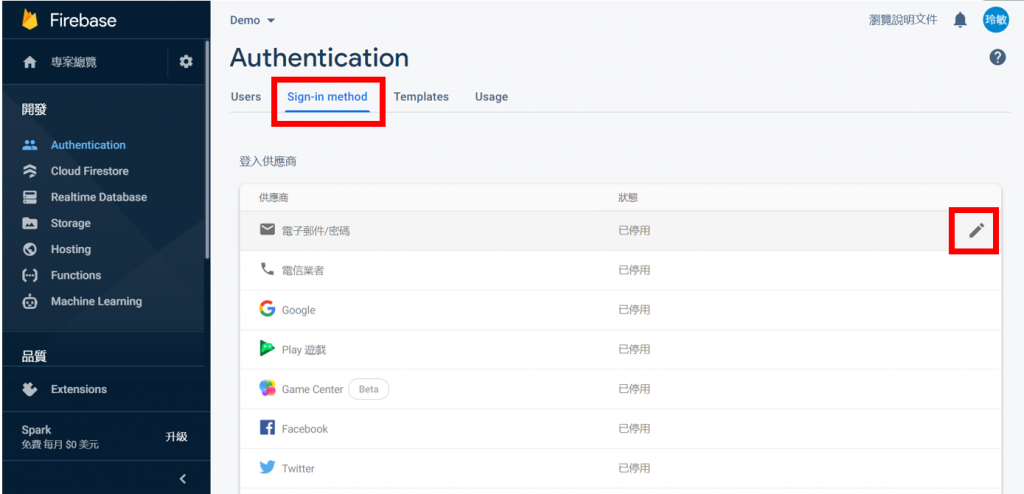The width and height of the screenshot is (1024, 494).
Task: Click the help question mark icon
Action: coord(997,58)
